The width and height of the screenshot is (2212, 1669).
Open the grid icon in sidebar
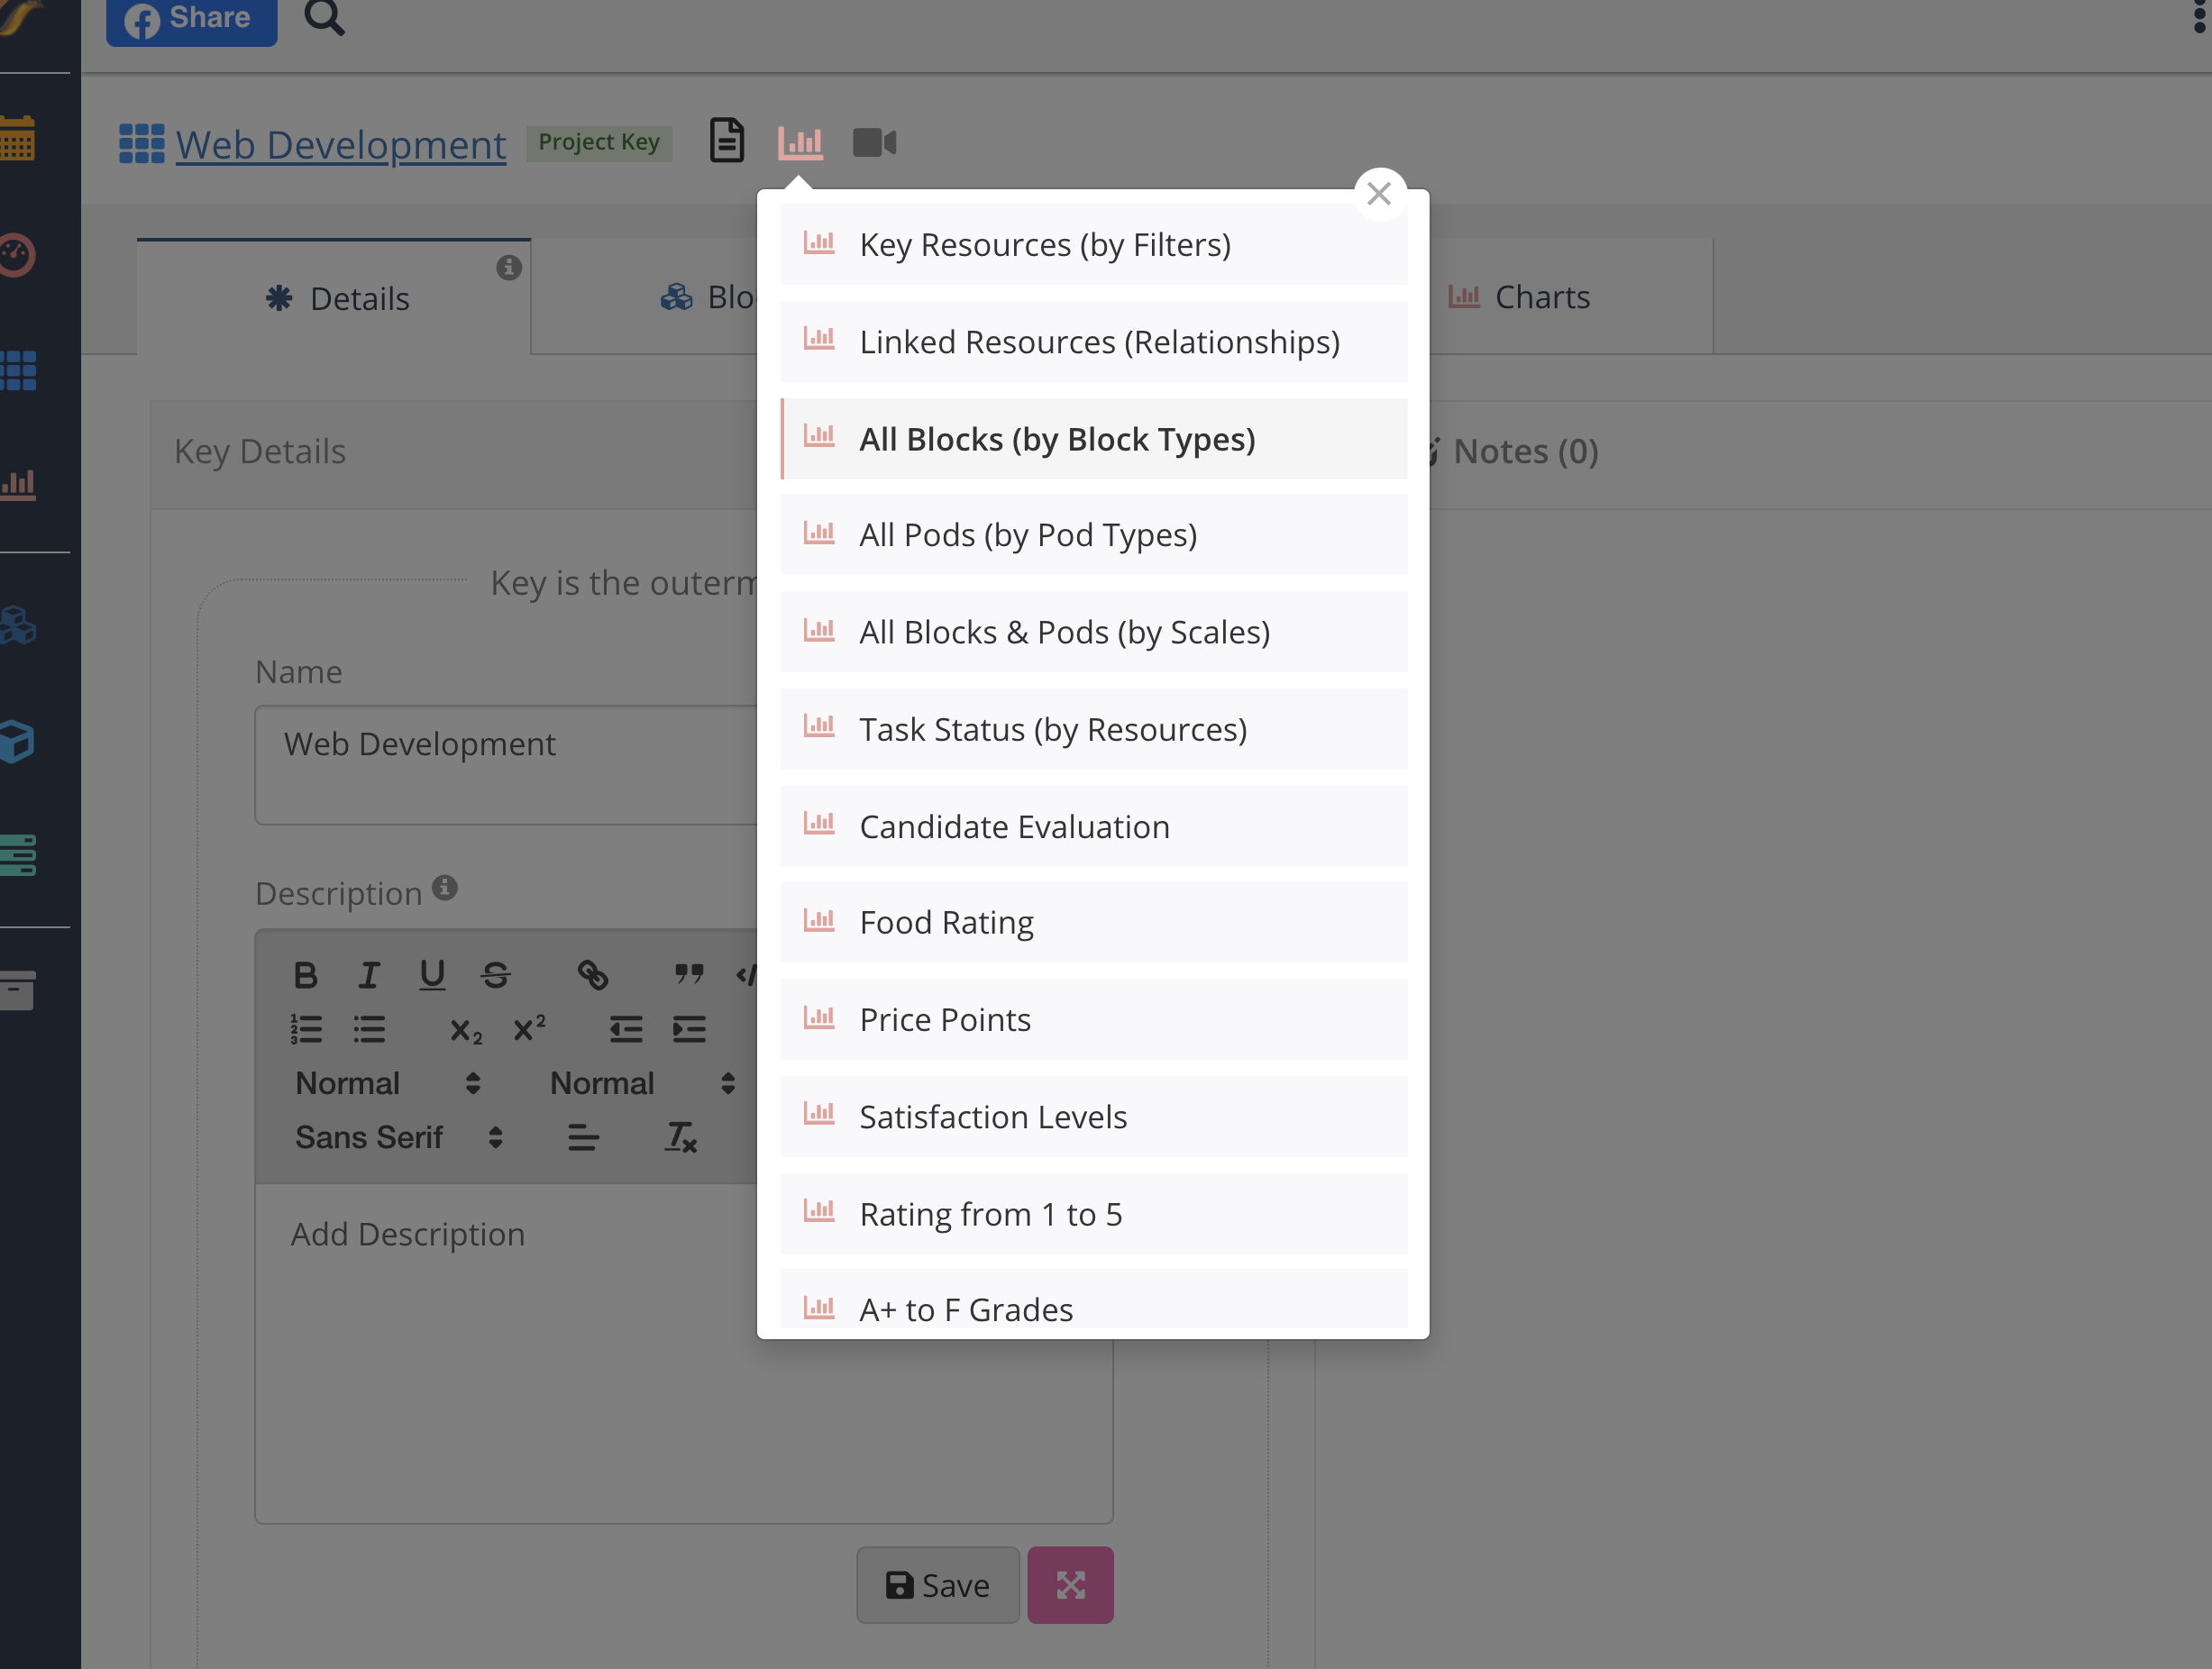click(x=18, y=371)
